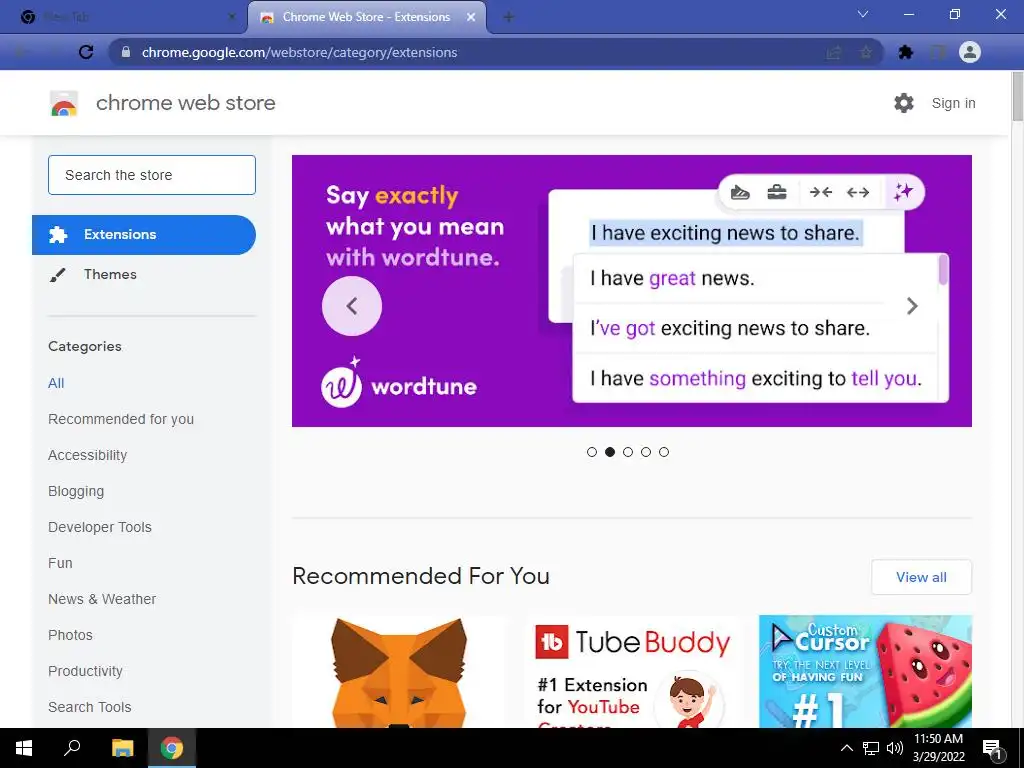Open the Chrome profile avatar icon
The image size is (1024, 768).
pyautogui.click(x=970, y=52)
